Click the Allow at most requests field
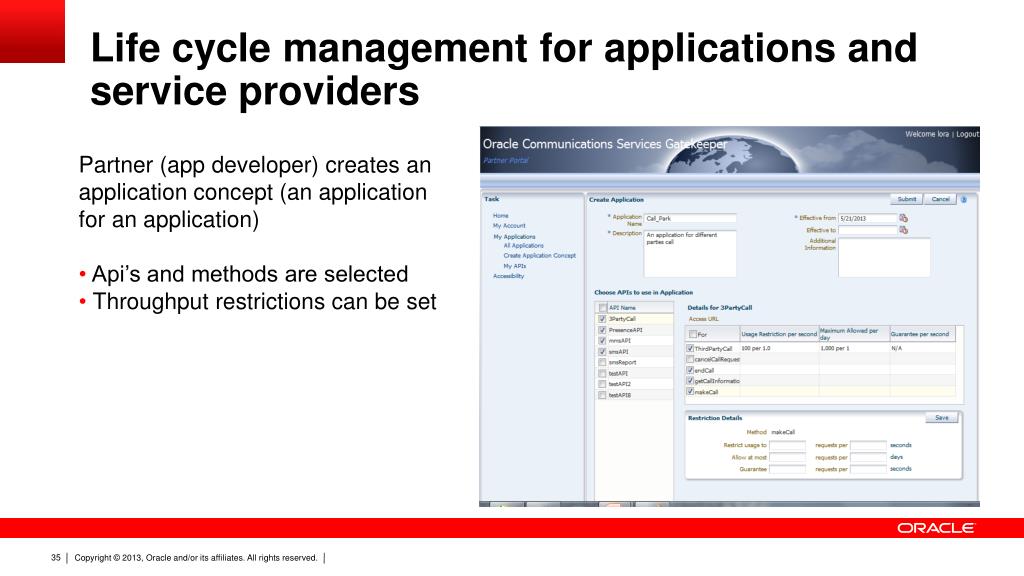This screenshot has height=576, width=1024. point(788,457)
